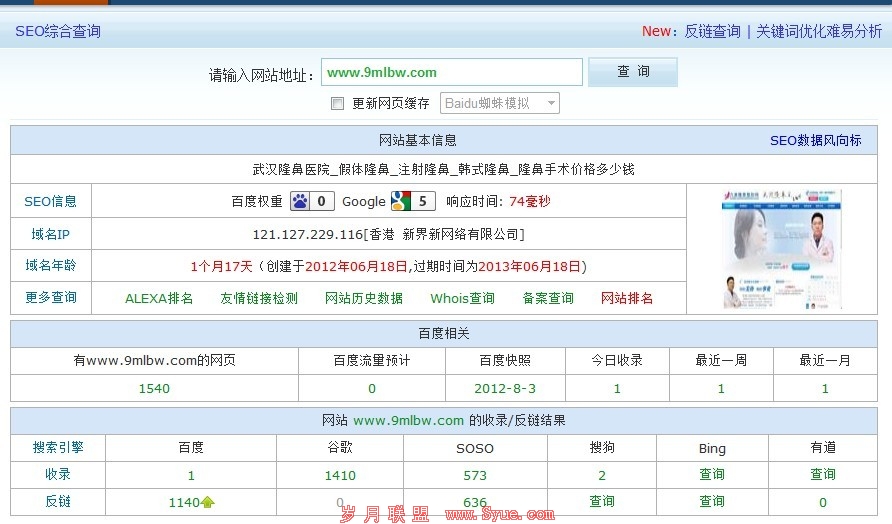Click the 搜狗 收录 value 2
This screenshot has width=892, height=524.
click(x=602, y=475)
